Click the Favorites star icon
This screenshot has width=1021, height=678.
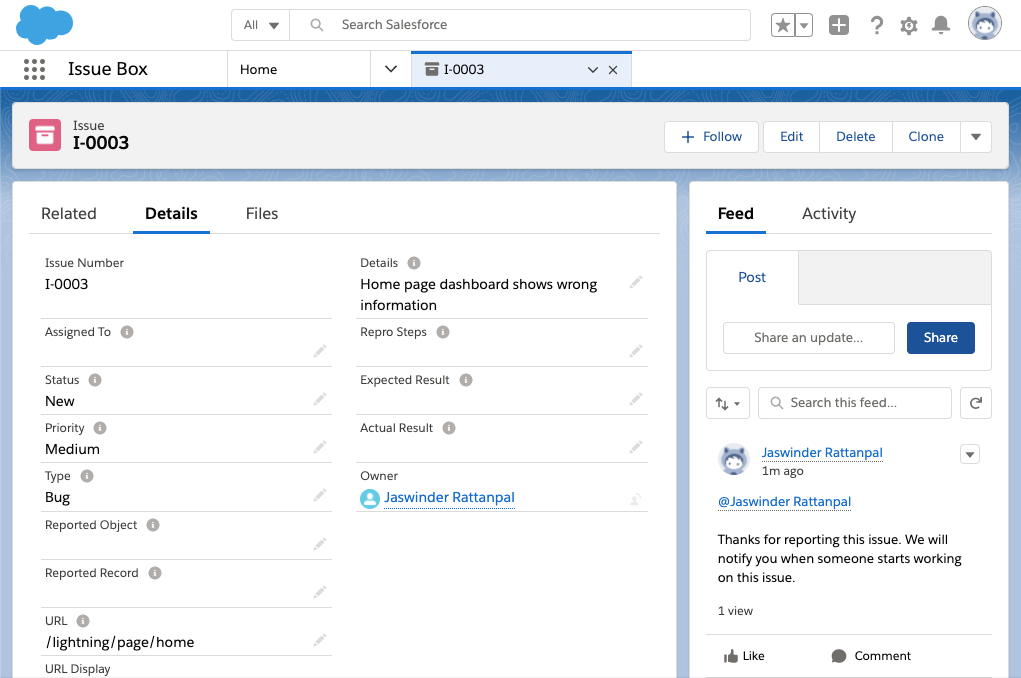(782, 25)
